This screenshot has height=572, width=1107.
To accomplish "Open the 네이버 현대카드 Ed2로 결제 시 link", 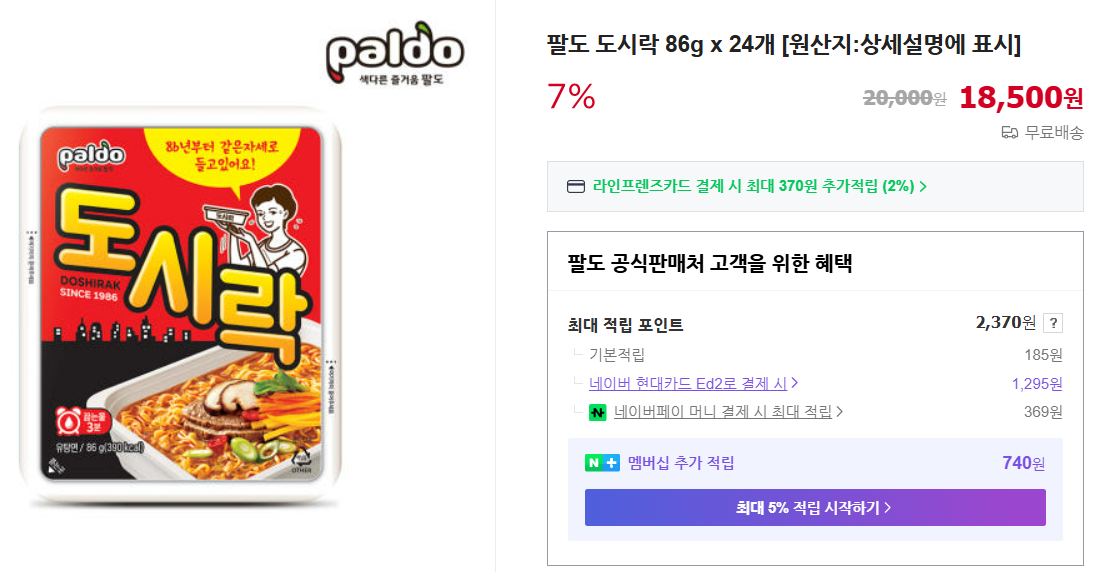I will point(688,383).
